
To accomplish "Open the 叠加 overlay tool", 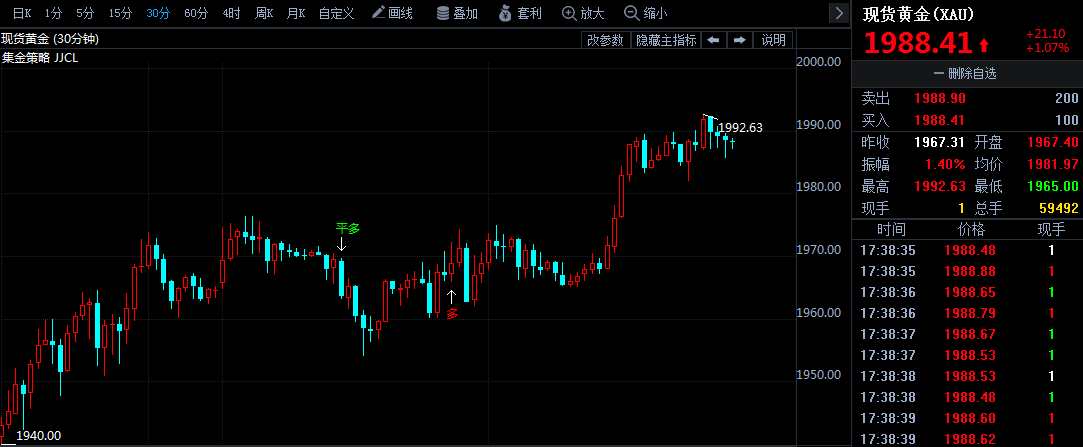I will pos(457,12).
